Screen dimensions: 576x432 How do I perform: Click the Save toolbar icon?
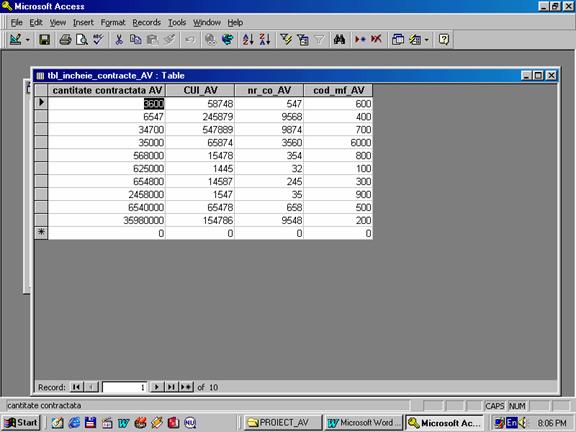(x=44, y=39)
